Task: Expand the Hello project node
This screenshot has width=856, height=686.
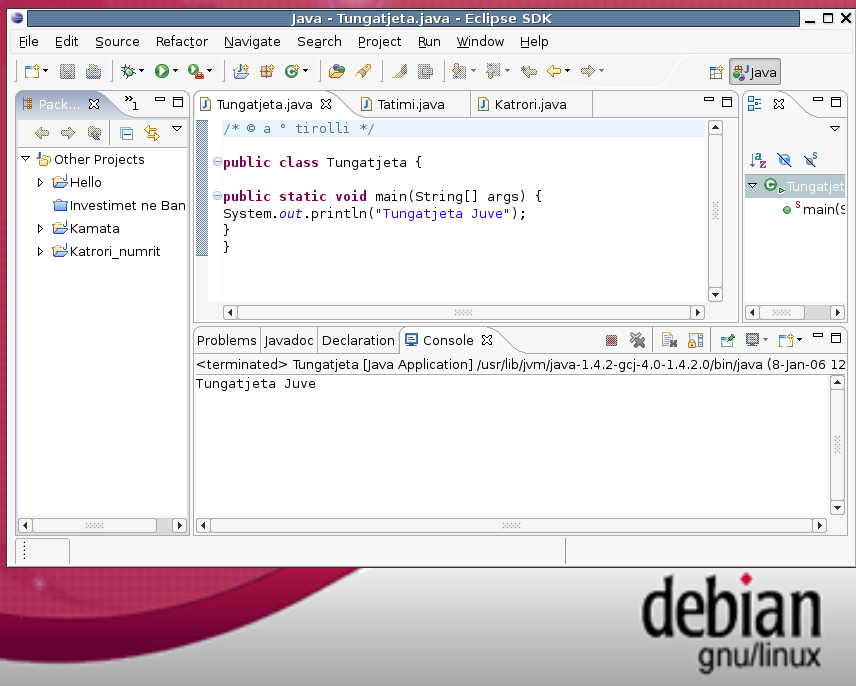Action: pyautogui.click(x=40, y=182)
